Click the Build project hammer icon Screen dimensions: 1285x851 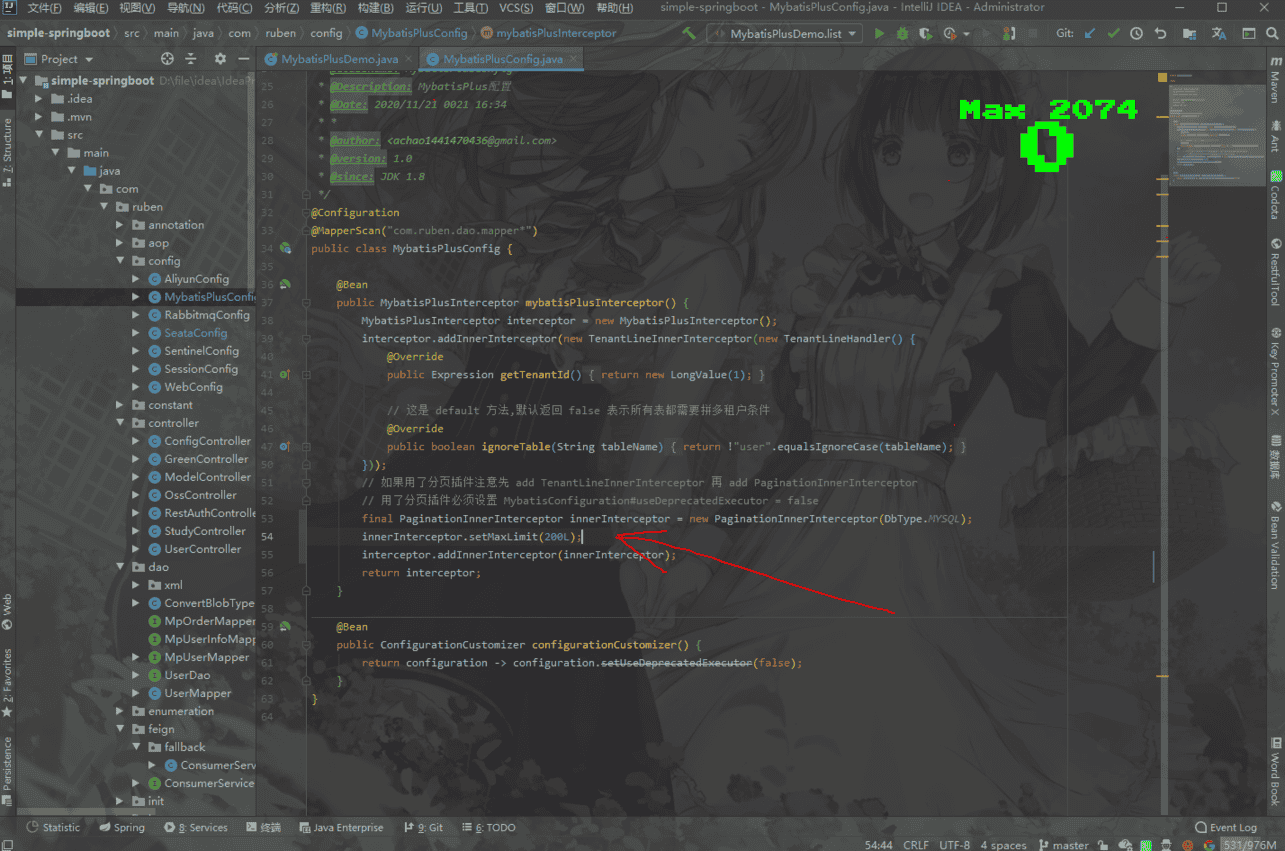pos(689,33)
